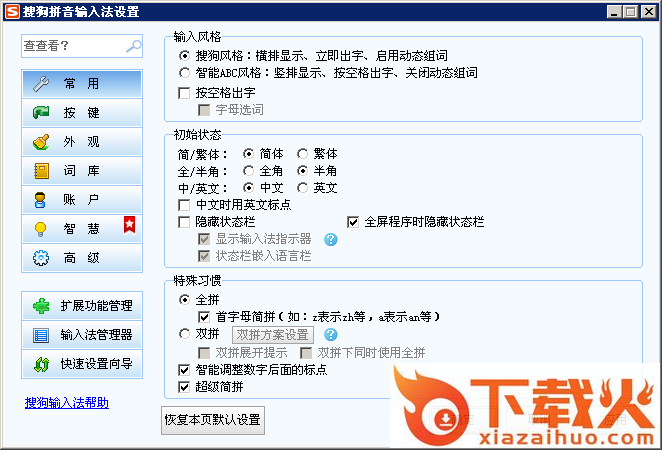
Task: Select 英文 radio button
Action: click(x=302, y=187)
